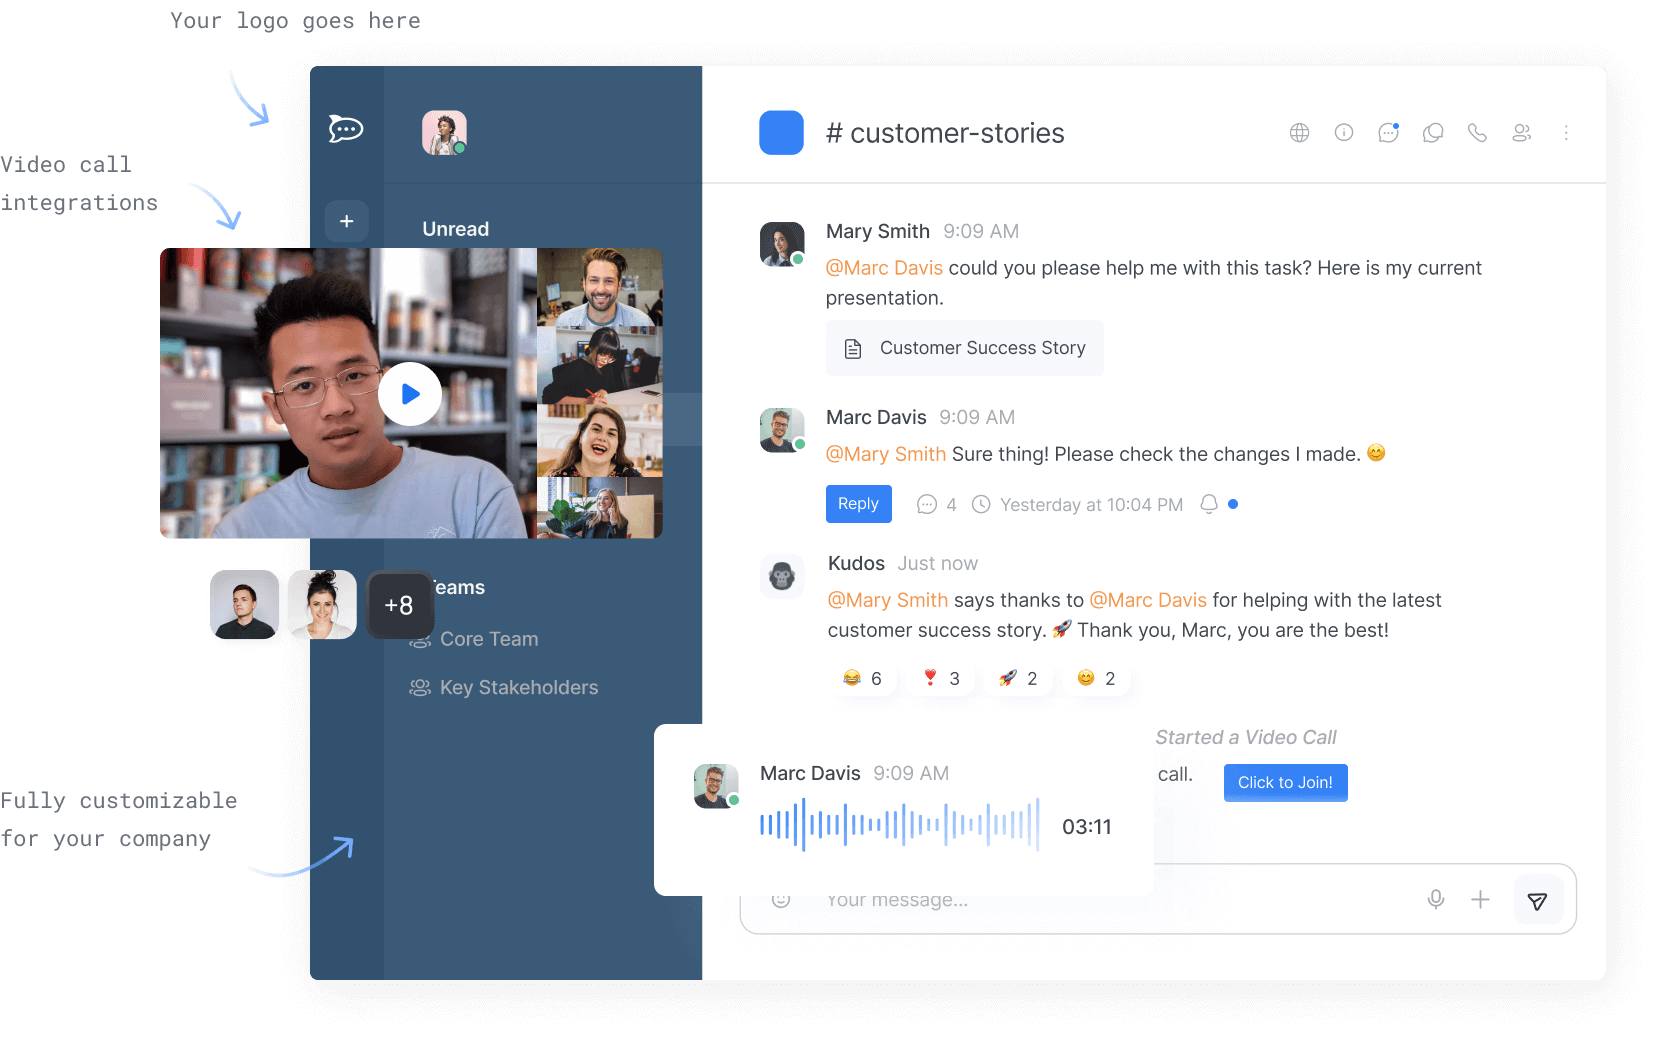This screenshot has height=1038, width=1660.
Task: Click the Kudos bot avatar
Action: pos(782,576)
